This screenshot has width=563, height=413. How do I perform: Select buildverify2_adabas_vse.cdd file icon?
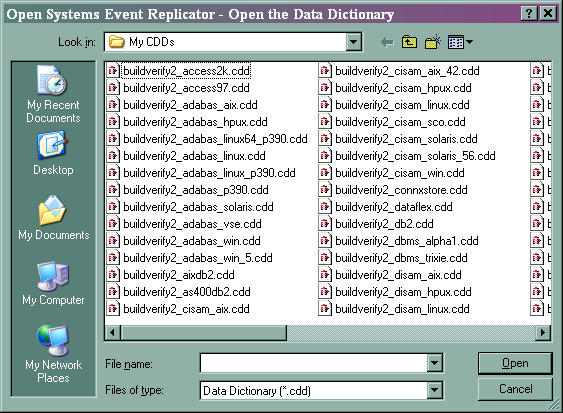(x=113, y=224)
